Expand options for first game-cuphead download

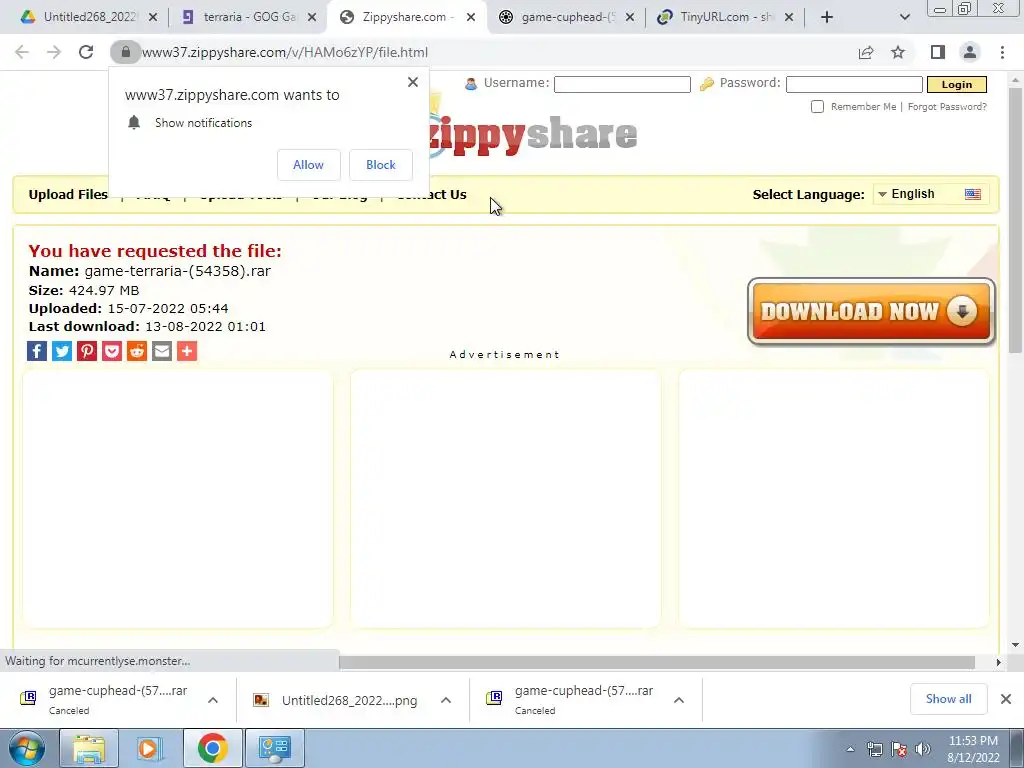click(x=213, y=700)
